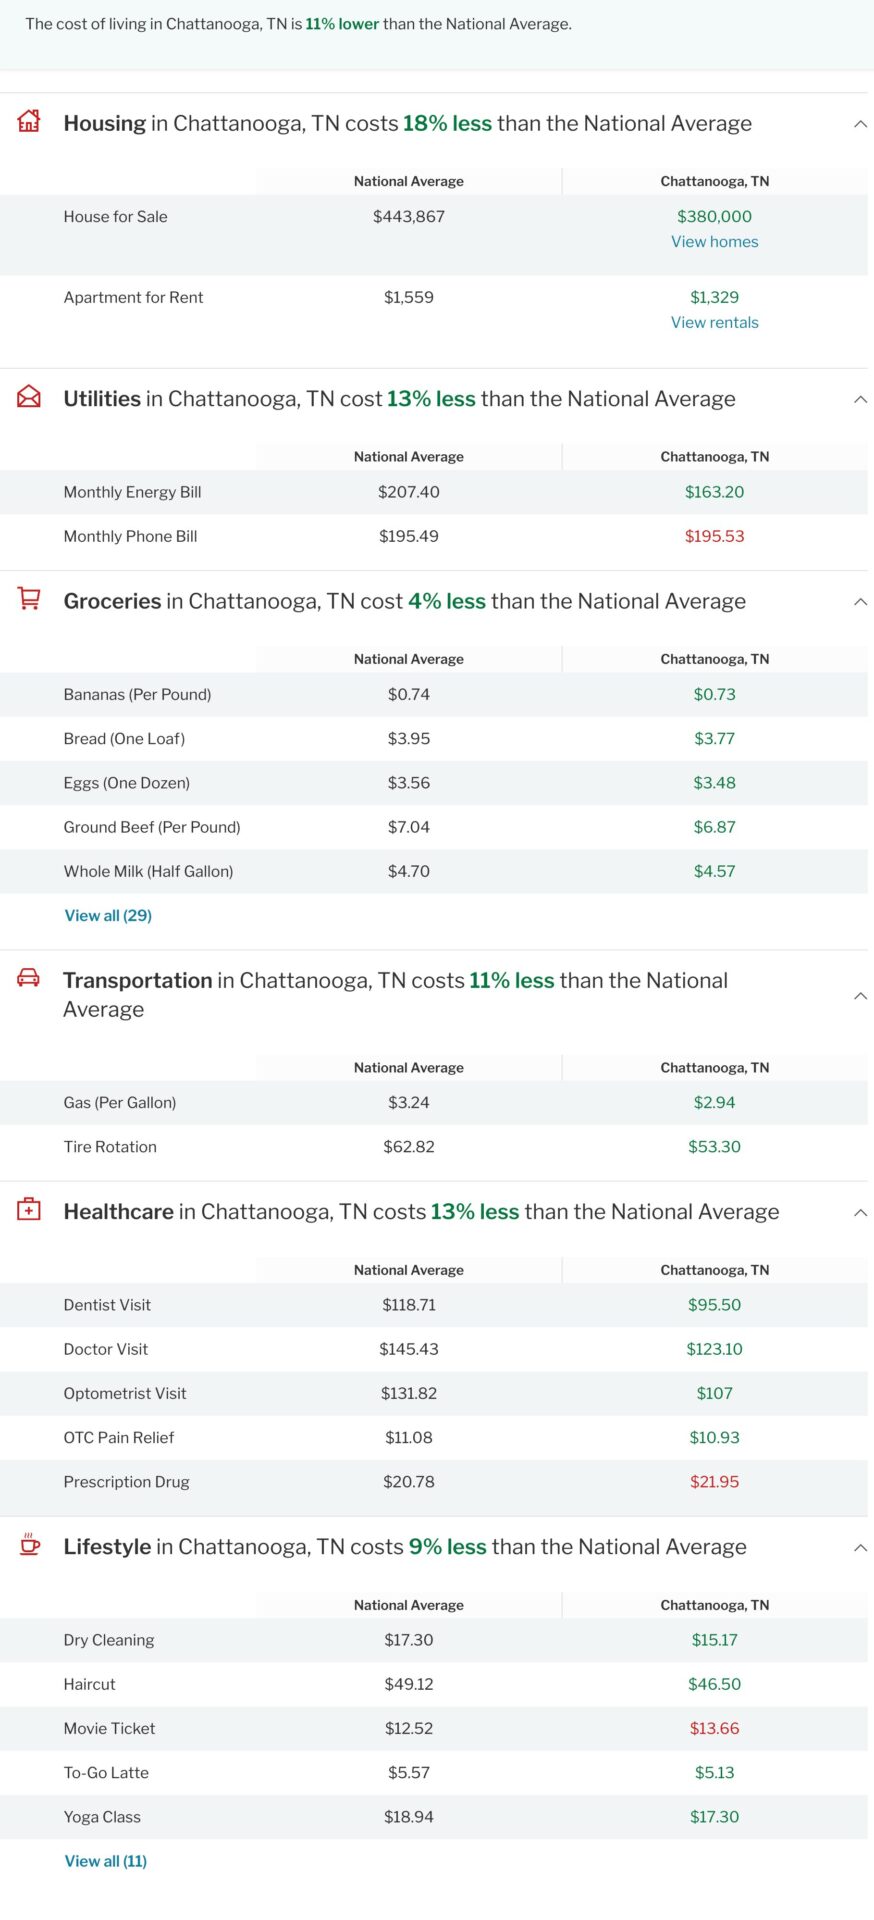Screen dimensions: 874x1920
Task: Open the View rentals link
Action: coord(714,323)
